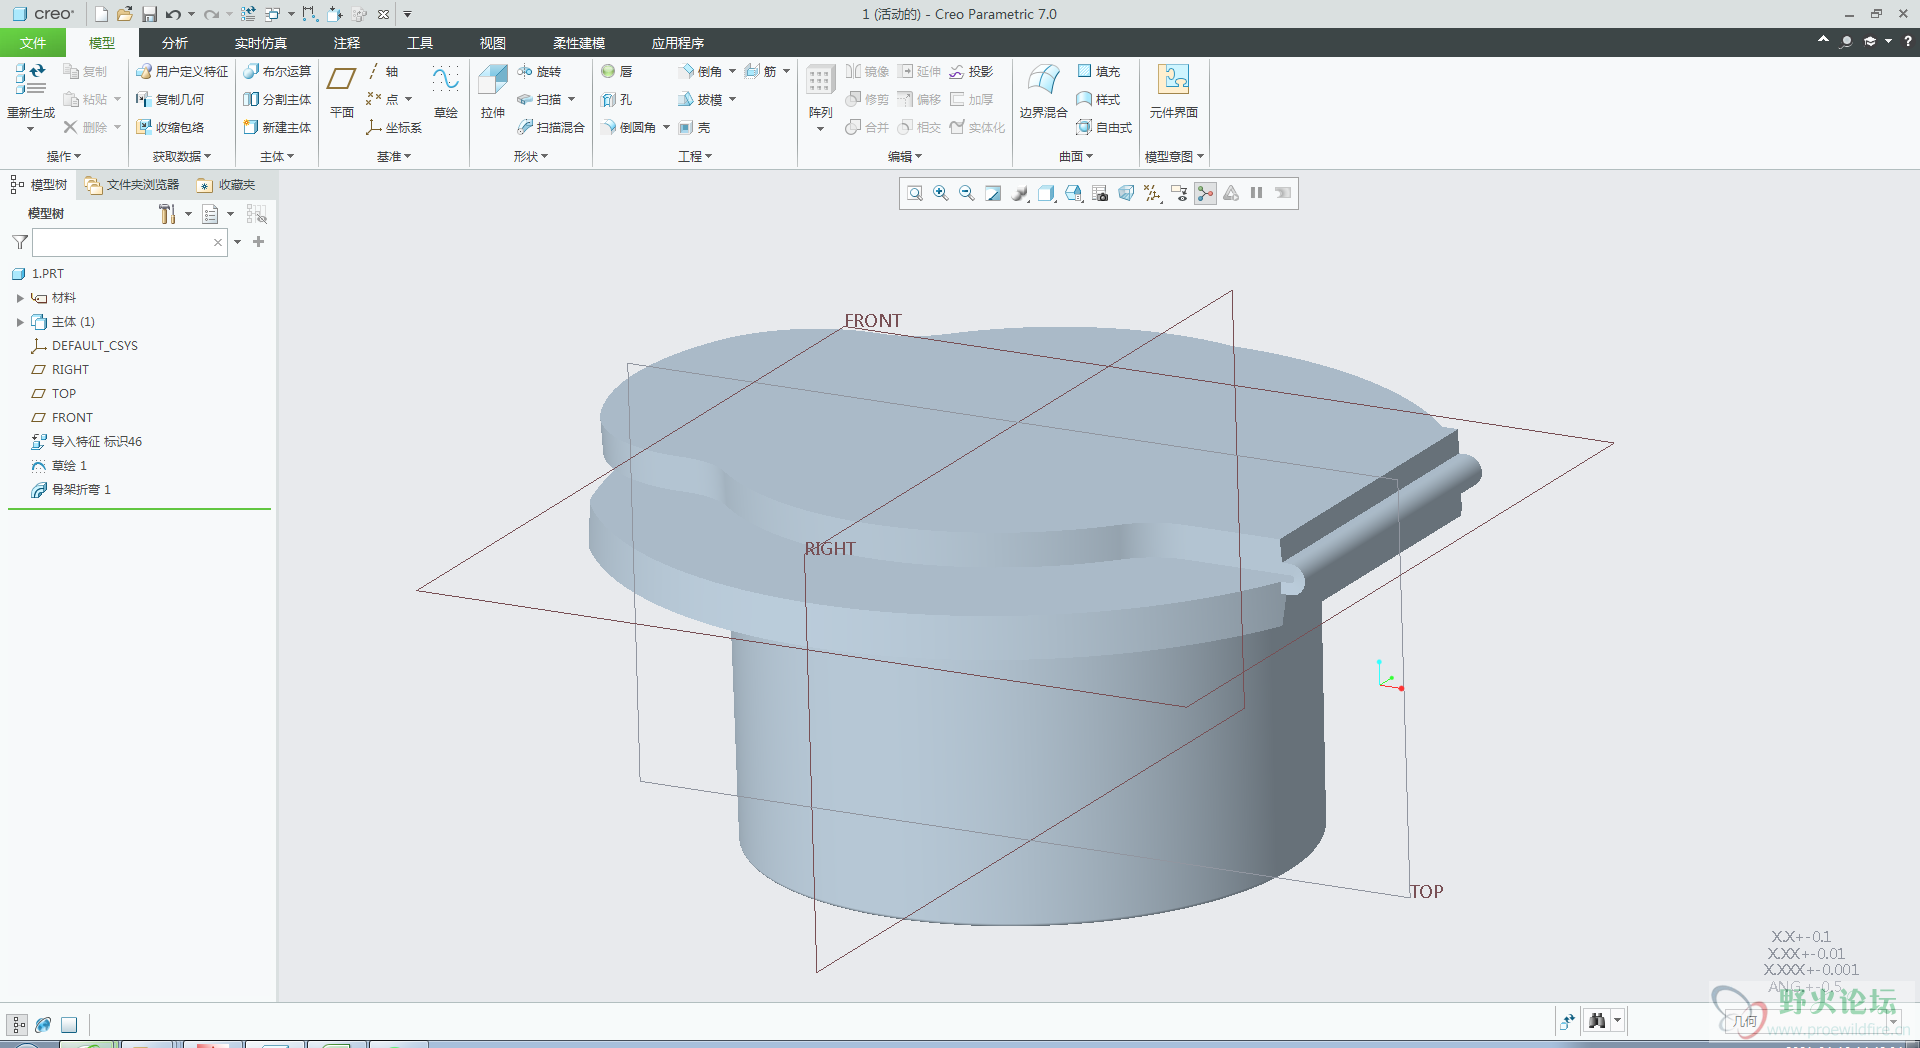Select 骨架折弯 1 in model tree
The width and height of the screenshot is (1920, 1048).
(81, 489)
